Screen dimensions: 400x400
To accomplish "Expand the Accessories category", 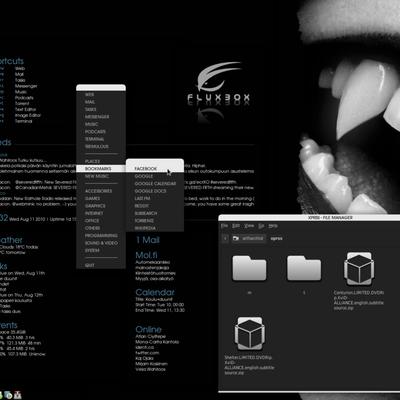I will 101,191.
